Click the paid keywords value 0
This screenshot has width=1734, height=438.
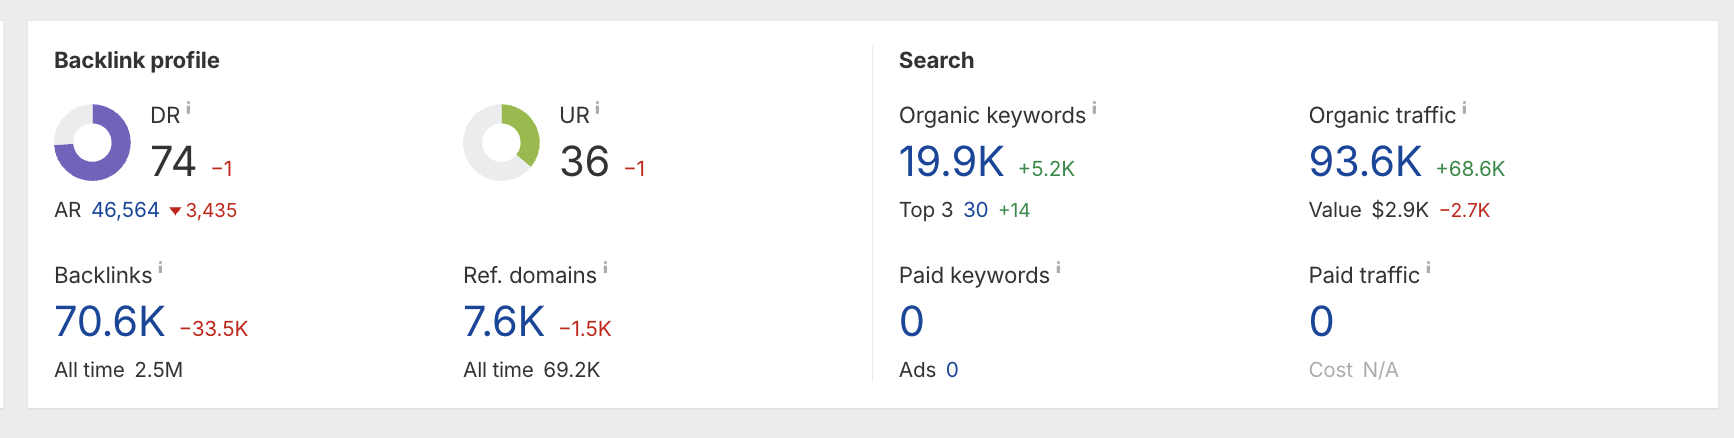click(911, 322)
